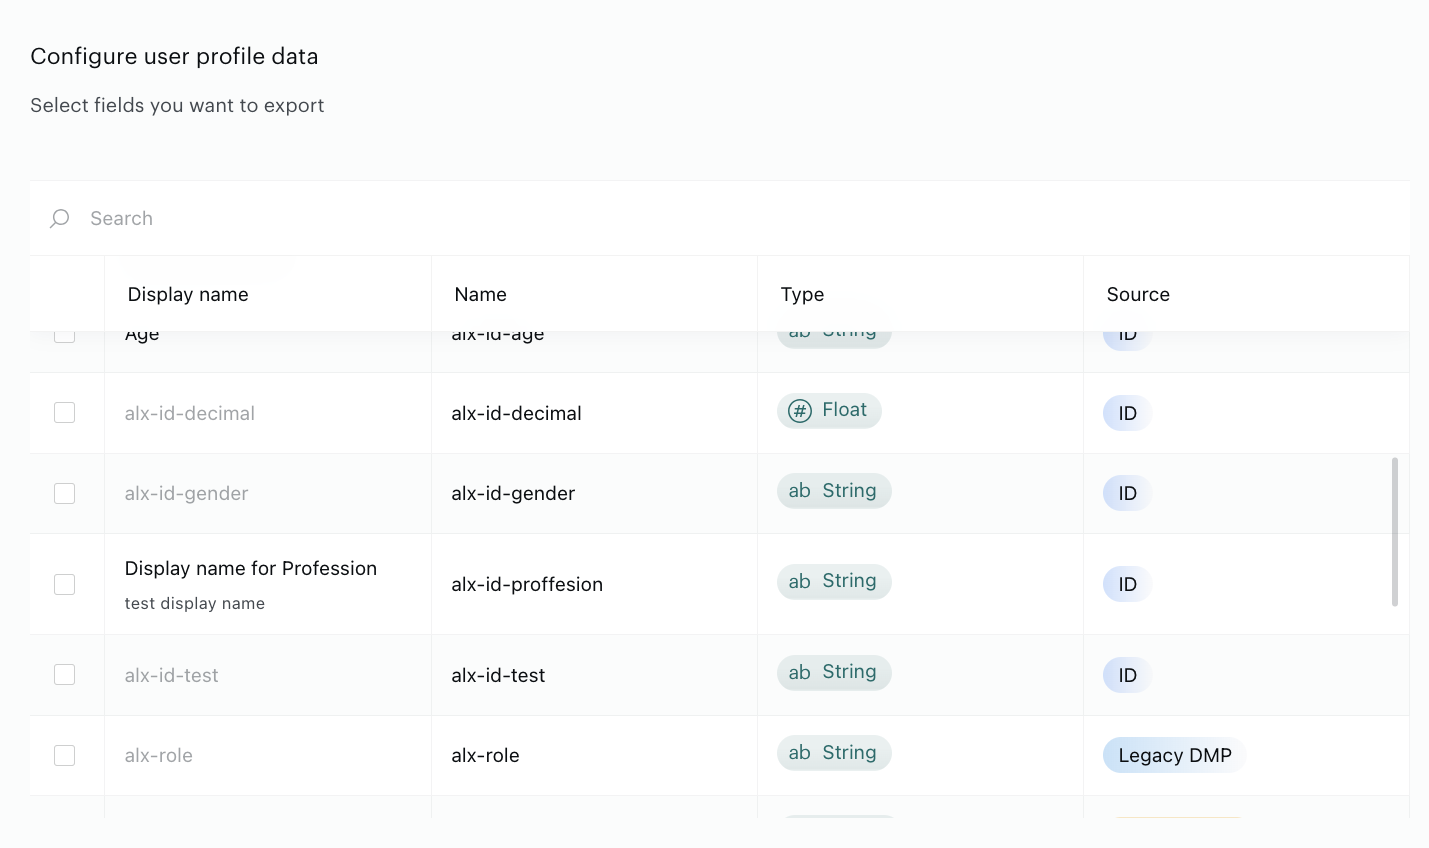Click name cell alx-id-decimal
This screenshot has height=848, width=1429.
click(x=516, y=413)
